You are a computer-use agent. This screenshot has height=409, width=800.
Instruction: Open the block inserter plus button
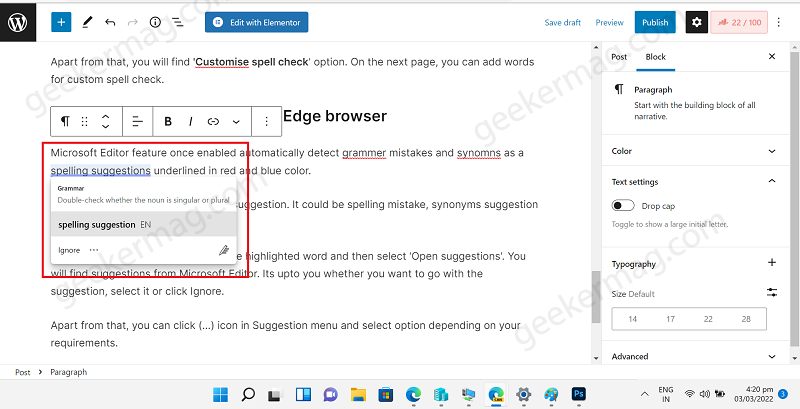pos(61,22)
